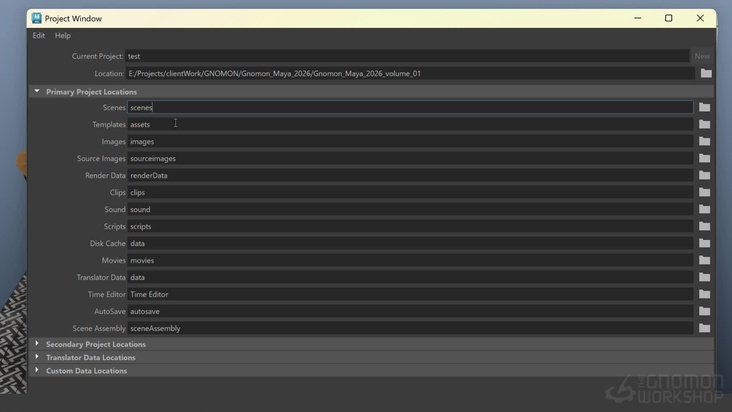This screenshot has height=412, width=732.
Task: Maximize the Project Window
Action: tap(669, 18)
